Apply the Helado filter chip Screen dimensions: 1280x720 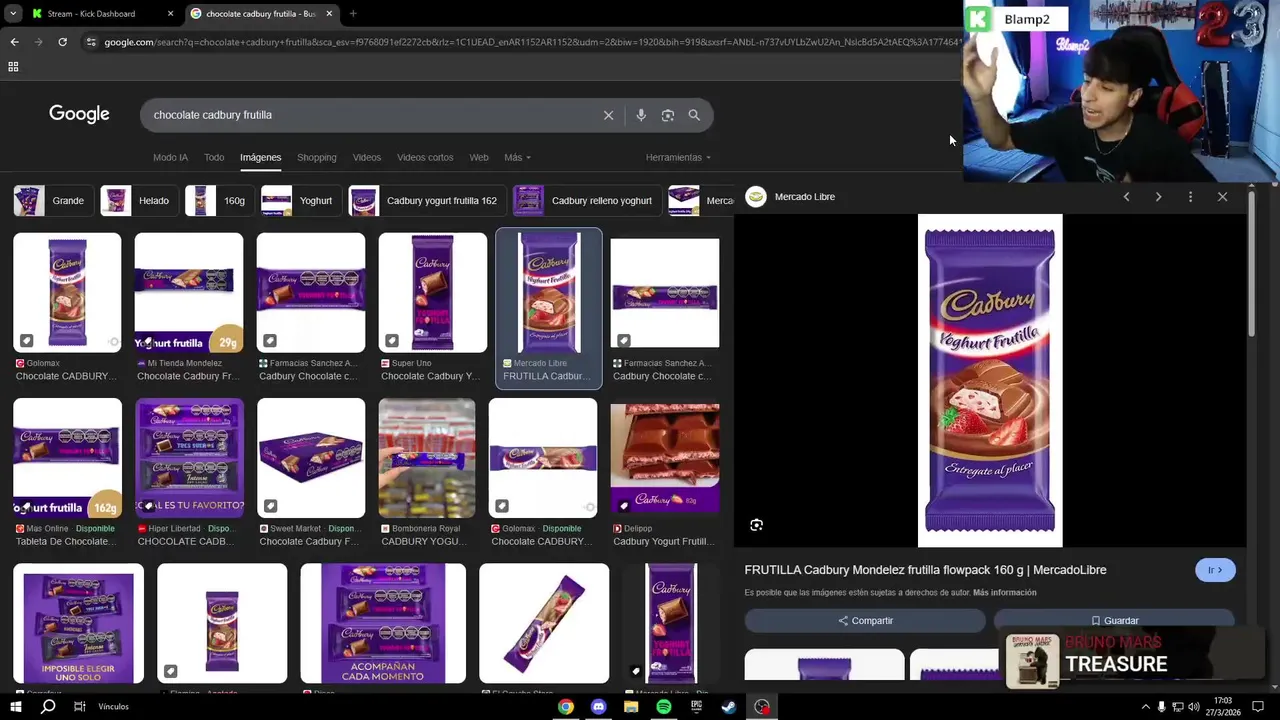click(139, 200)
